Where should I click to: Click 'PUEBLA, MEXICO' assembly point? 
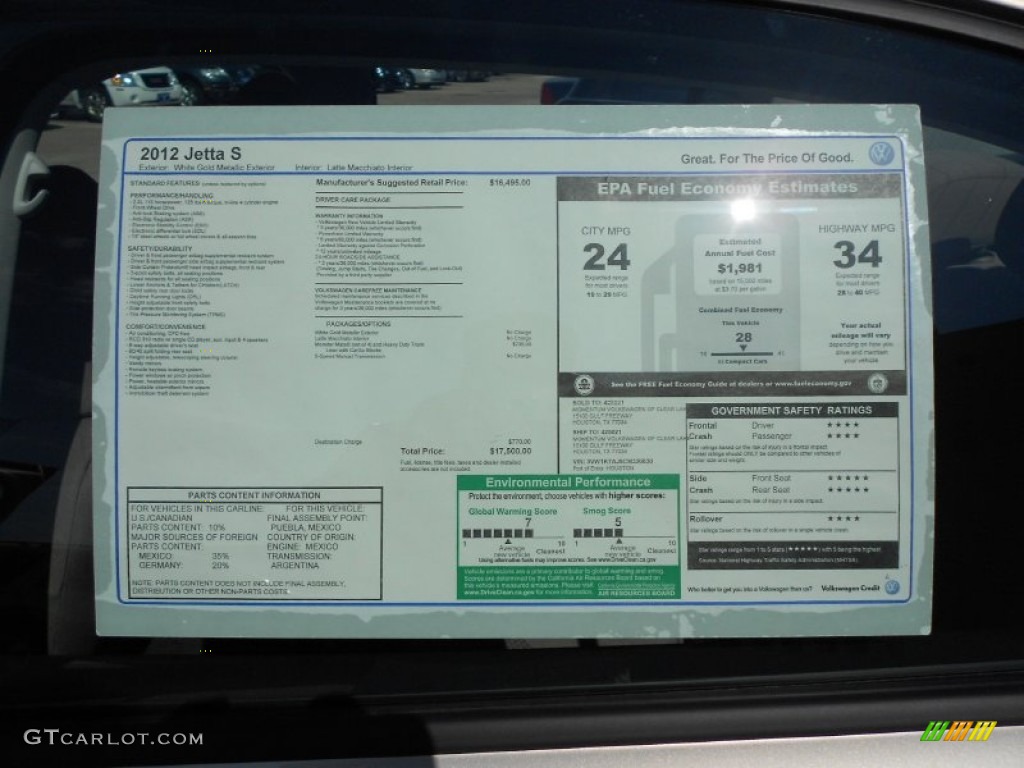[x=306, y=527]
